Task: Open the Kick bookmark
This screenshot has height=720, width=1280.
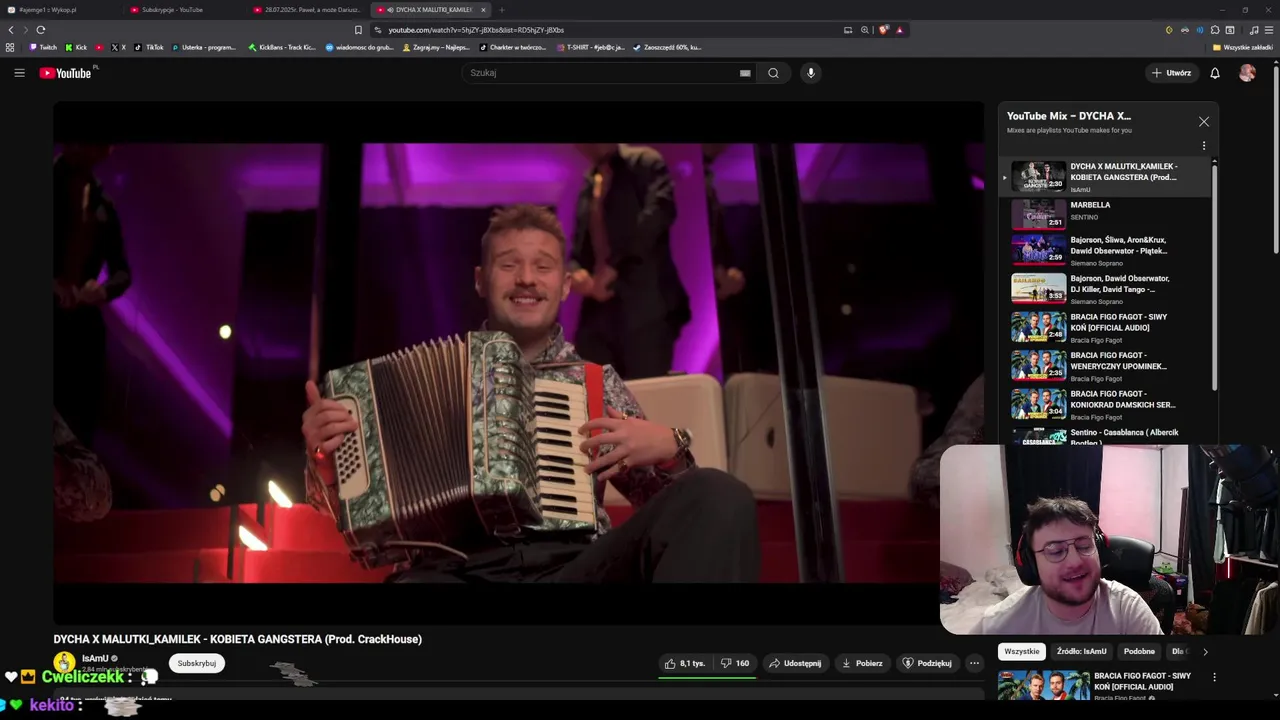Action: (x=77, y=47)
